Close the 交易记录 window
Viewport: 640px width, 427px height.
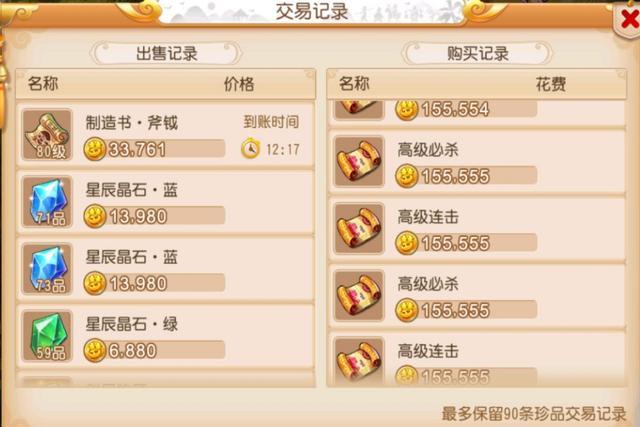629,20
